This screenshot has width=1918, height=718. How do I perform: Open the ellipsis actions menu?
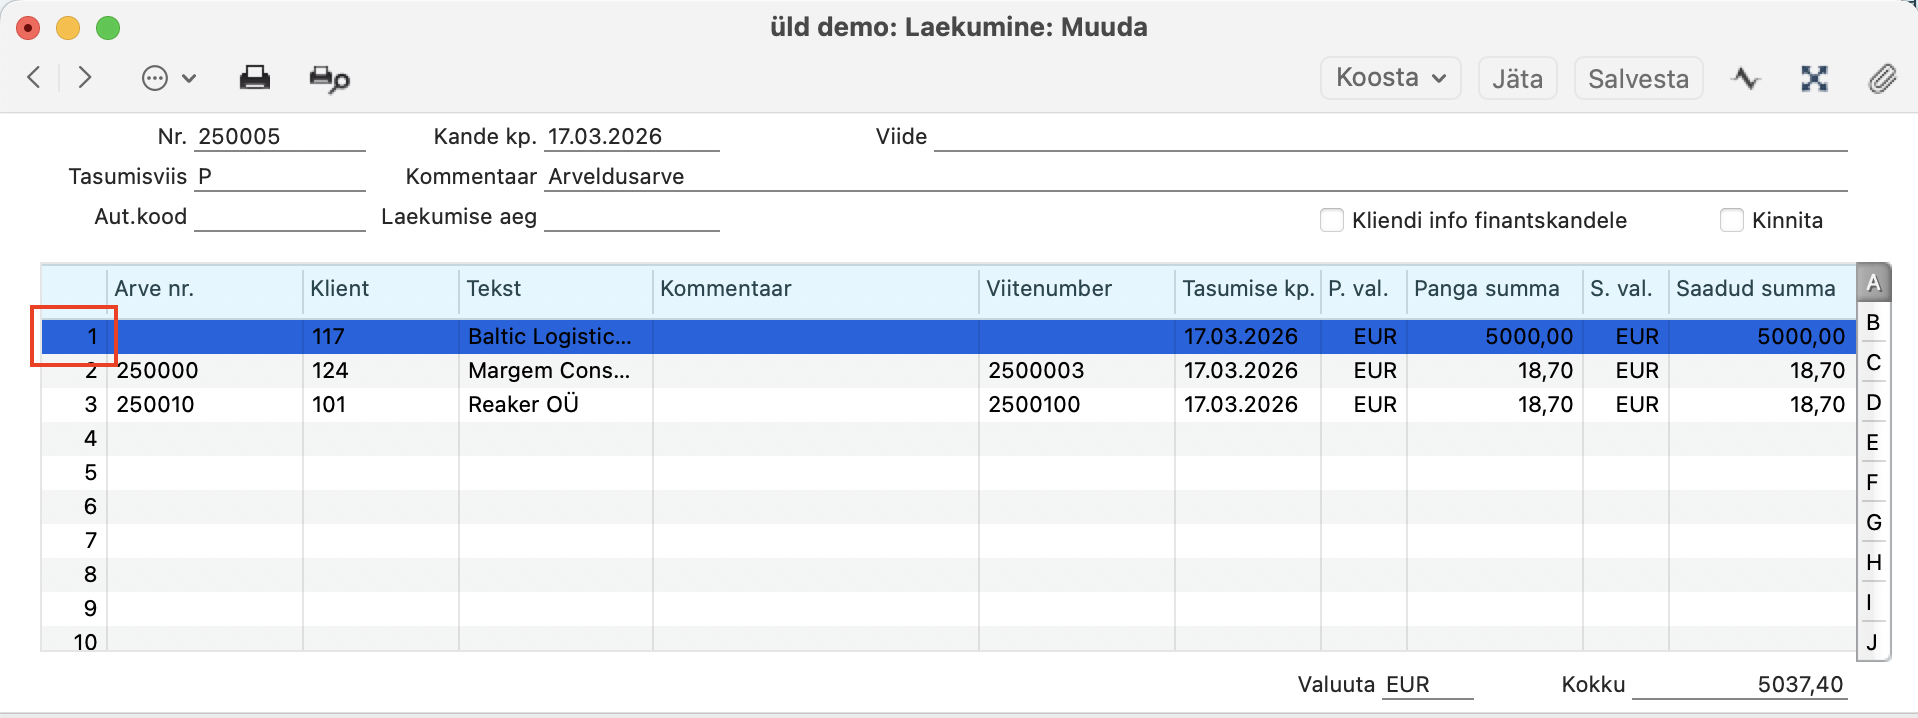pyautogui.click(x=168, y=78)
